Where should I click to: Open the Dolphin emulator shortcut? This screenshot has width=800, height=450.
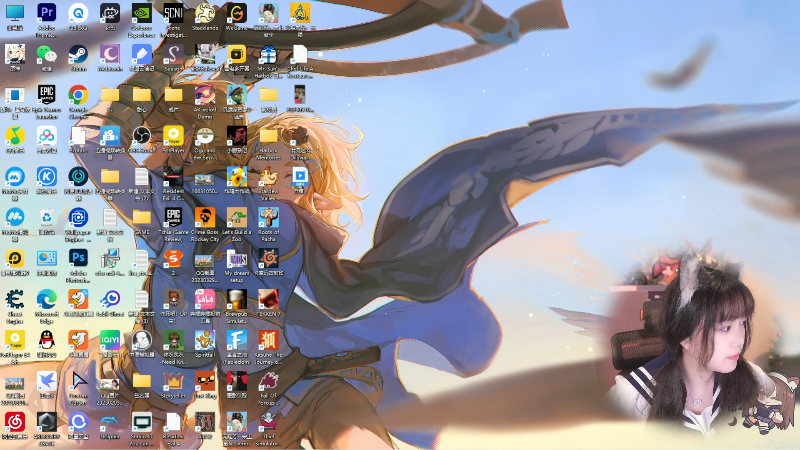pos(110,422)
